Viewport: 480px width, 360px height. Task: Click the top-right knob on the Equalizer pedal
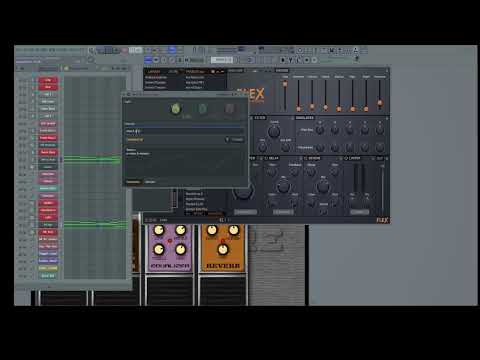[181, 230]
